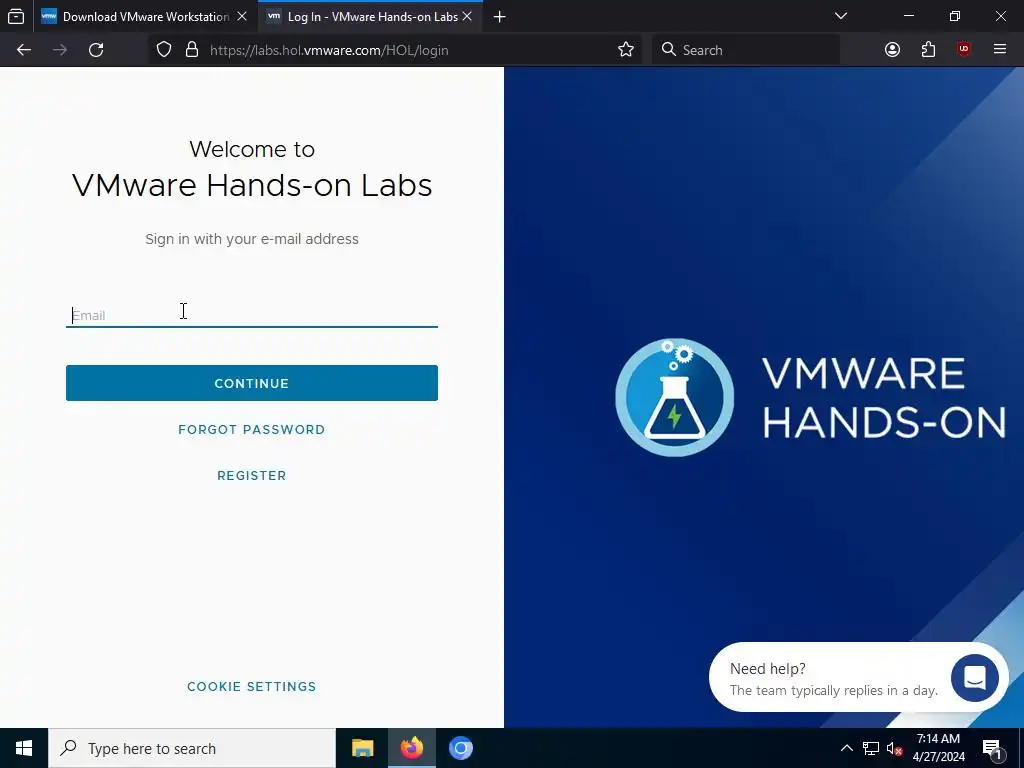The image size is (1024, 768).
Task: Open the chat help bubble icon
Action: 974,677
